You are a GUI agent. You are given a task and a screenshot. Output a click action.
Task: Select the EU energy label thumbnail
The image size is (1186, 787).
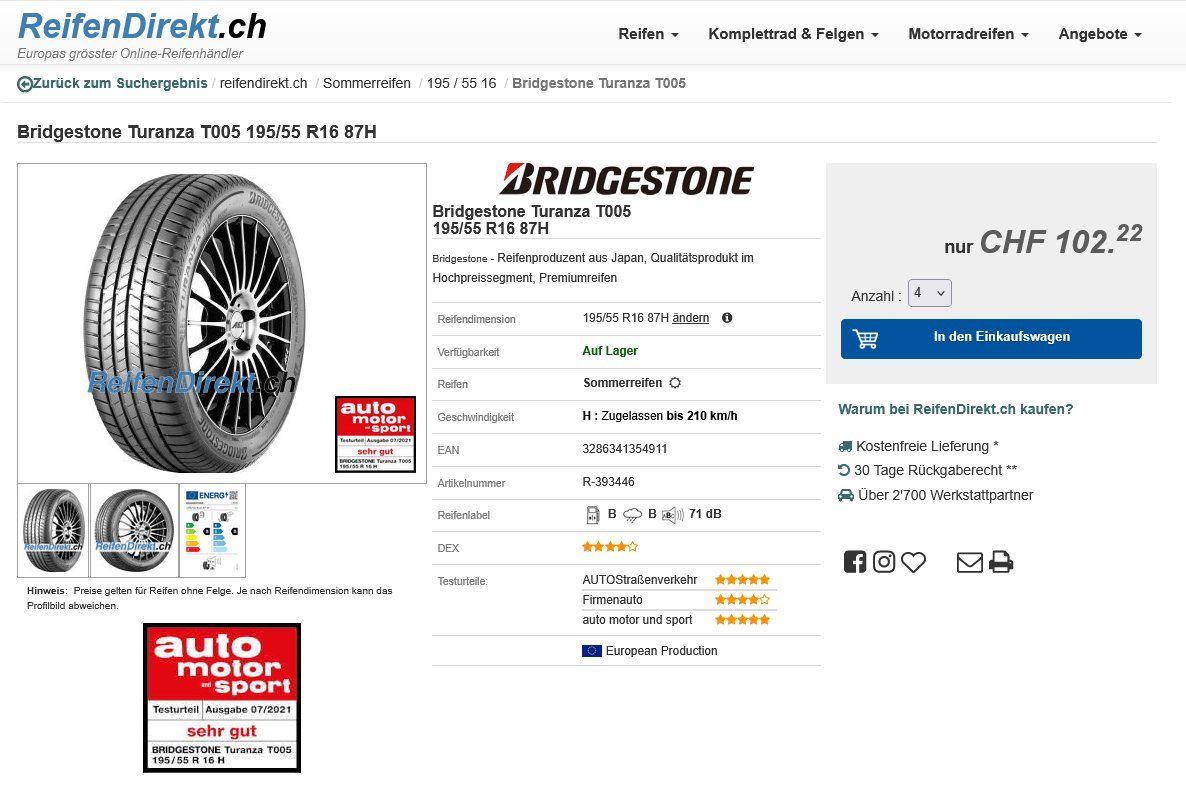pyautogui.click(x=213, y=530)
